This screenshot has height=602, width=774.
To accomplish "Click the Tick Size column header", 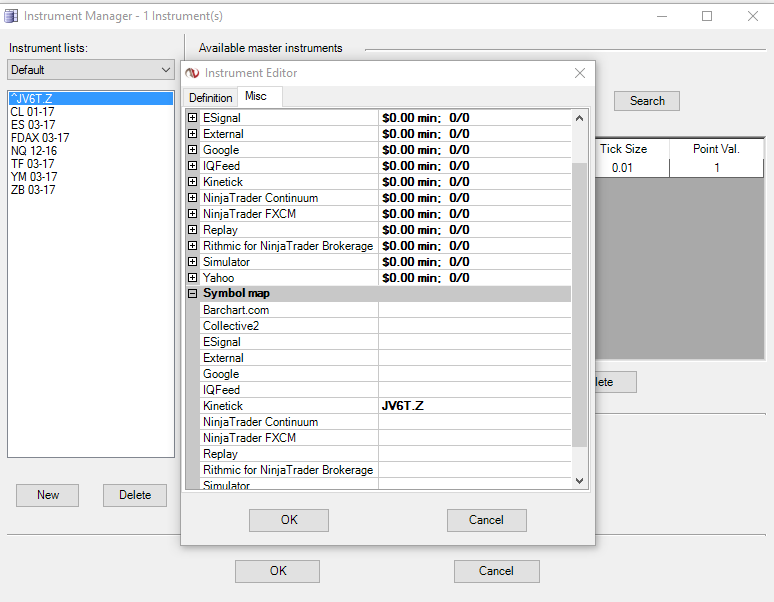I will tap(632, 149).
